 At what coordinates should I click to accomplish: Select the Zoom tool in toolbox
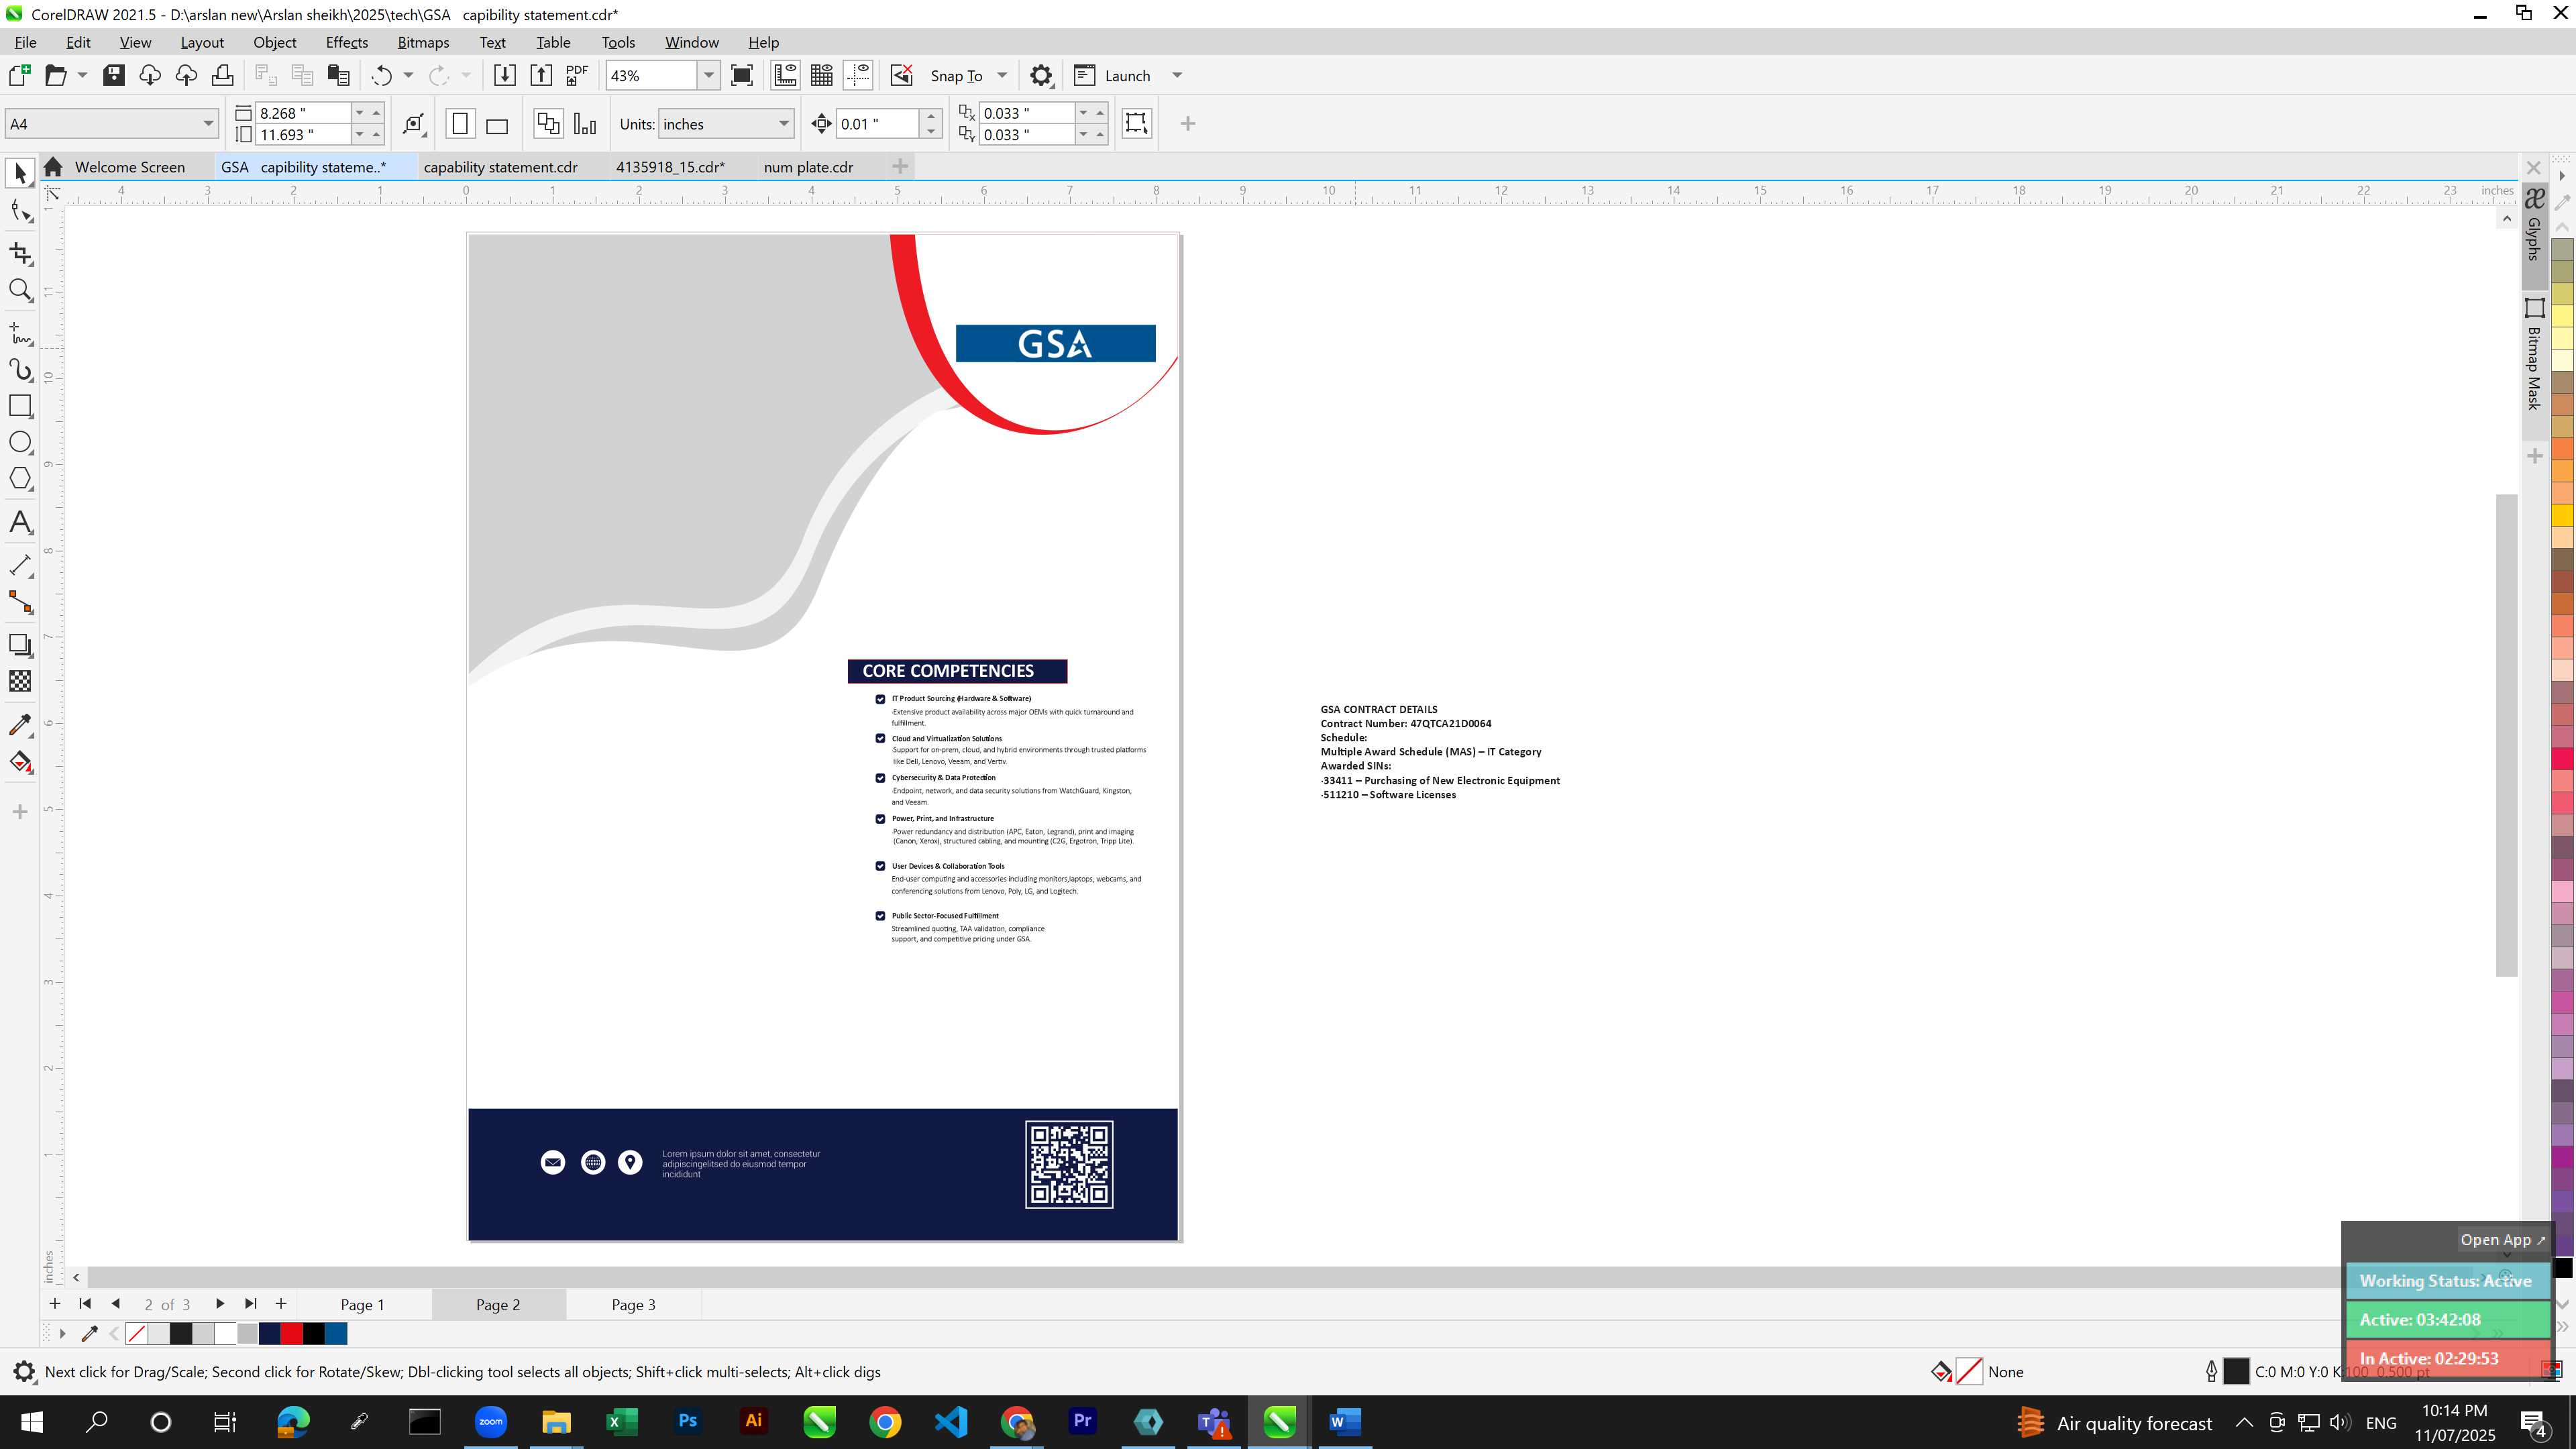20,291
